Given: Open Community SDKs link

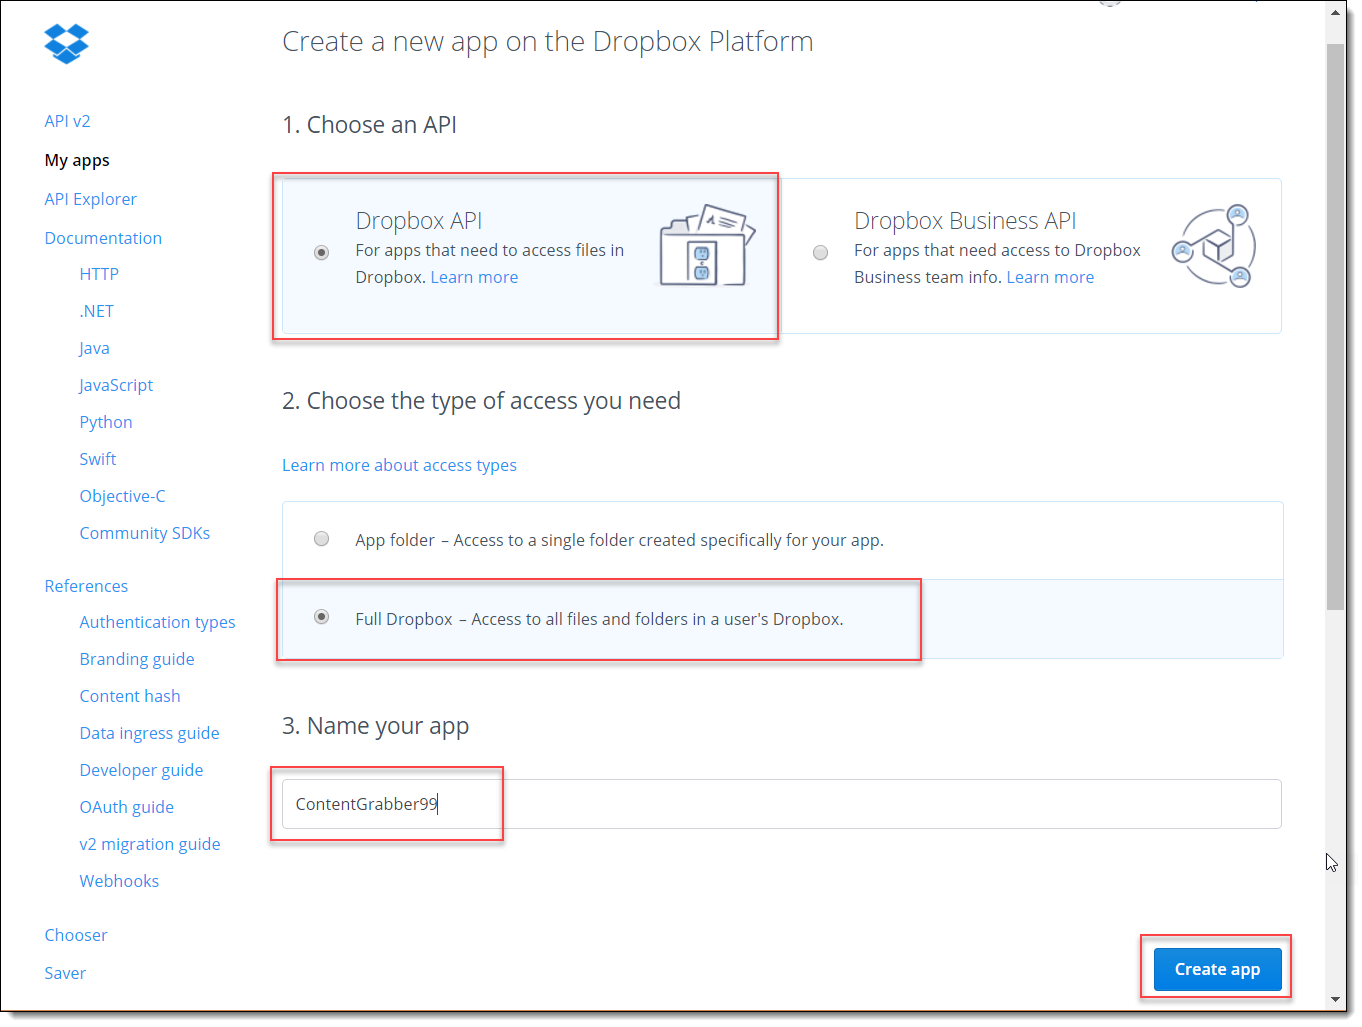Looking at the screenshot, I should click(145, 533).
